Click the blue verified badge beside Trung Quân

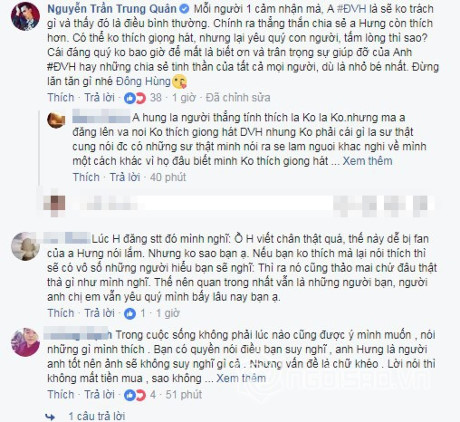(x=184, y=9)
